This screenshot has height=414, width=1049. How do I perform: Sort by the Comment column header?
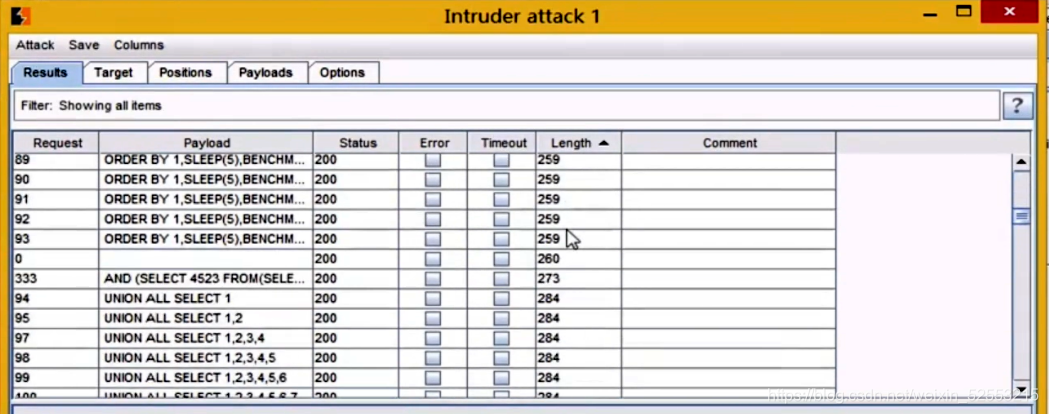tap(729, 143)
